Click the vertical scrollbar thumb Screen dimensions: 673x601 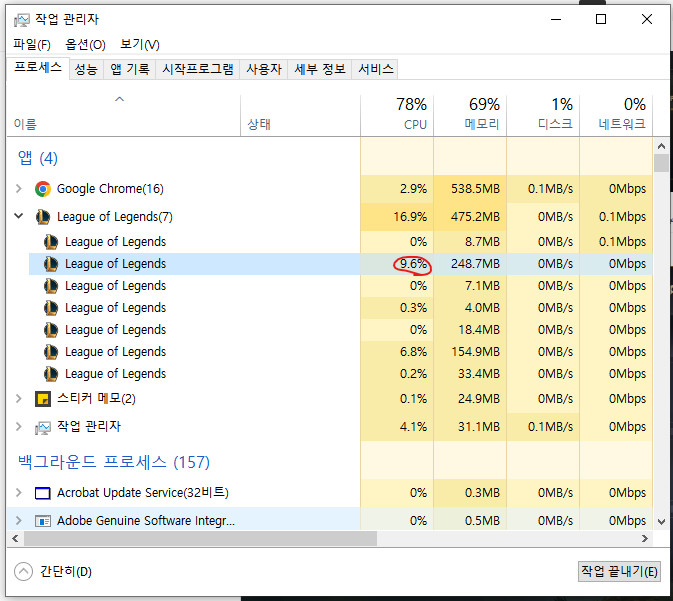point(661,163)
